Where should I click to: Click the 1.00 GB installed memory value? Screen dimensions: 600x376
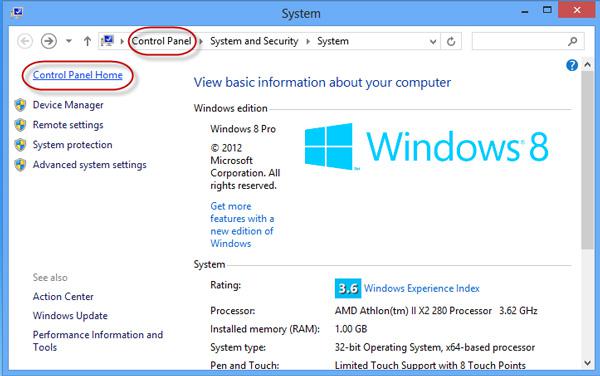click(x=351, y=329)
